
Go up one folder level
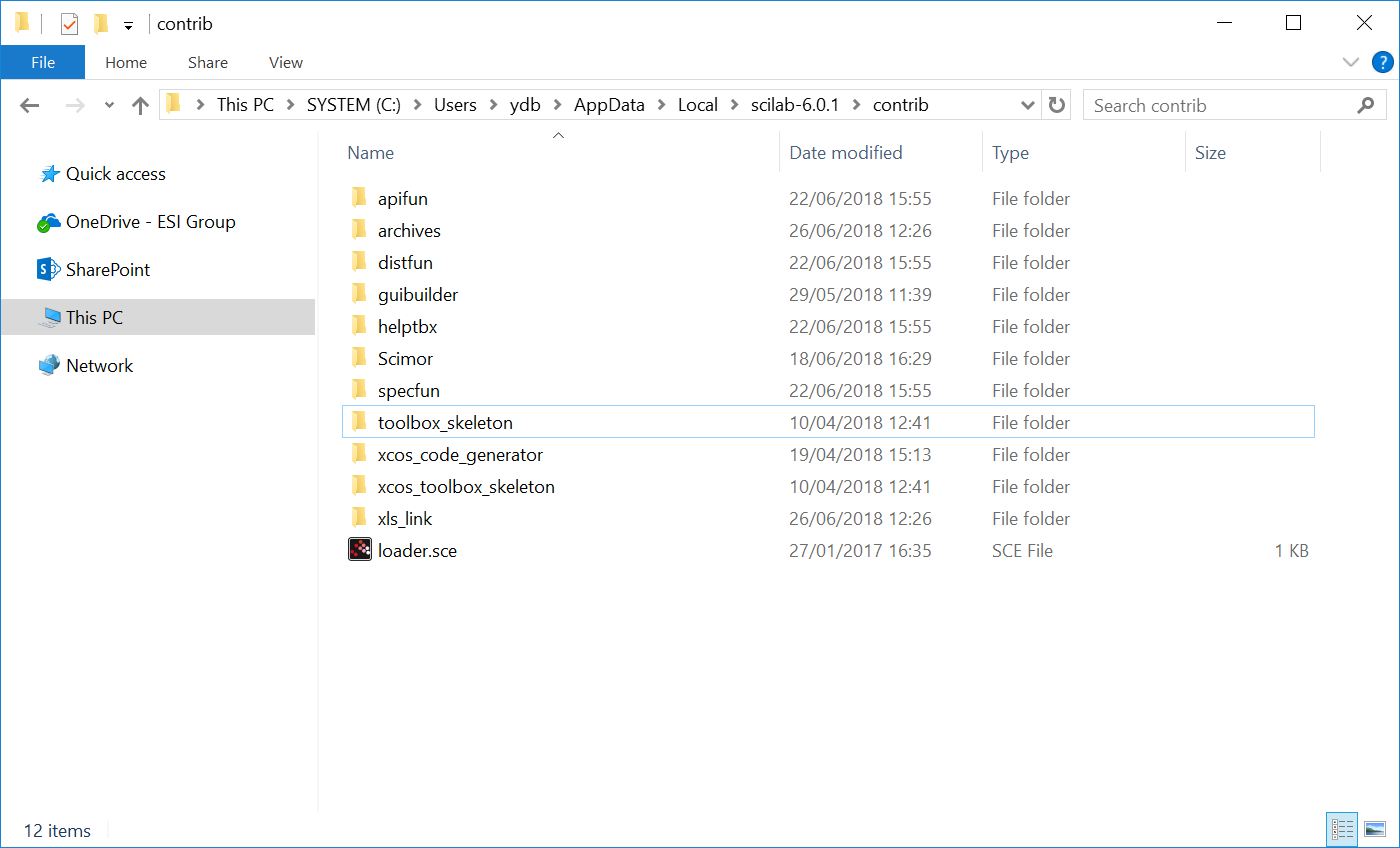tap(141, 105)
